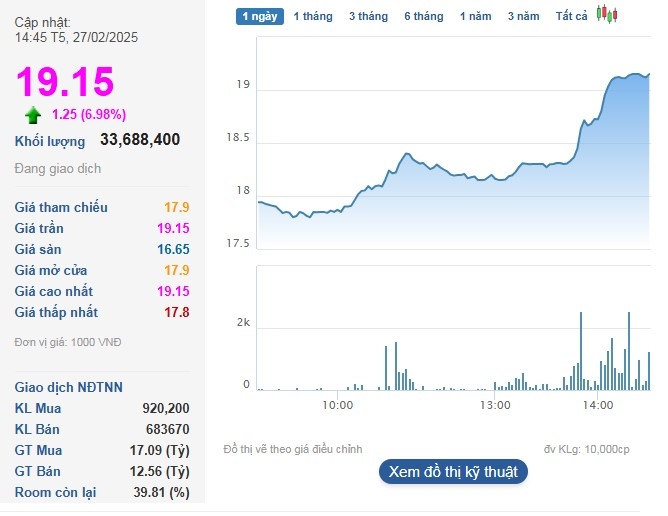
Task: Switch to candlestick chart view icon
Action: click(607, 15)
